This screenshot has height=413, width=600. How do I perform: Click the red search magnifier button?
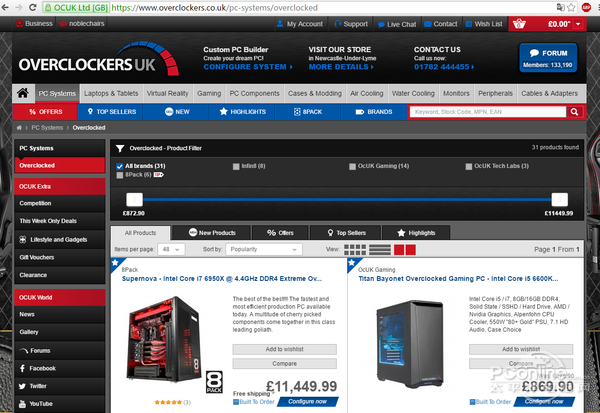(x=574, y=112)
